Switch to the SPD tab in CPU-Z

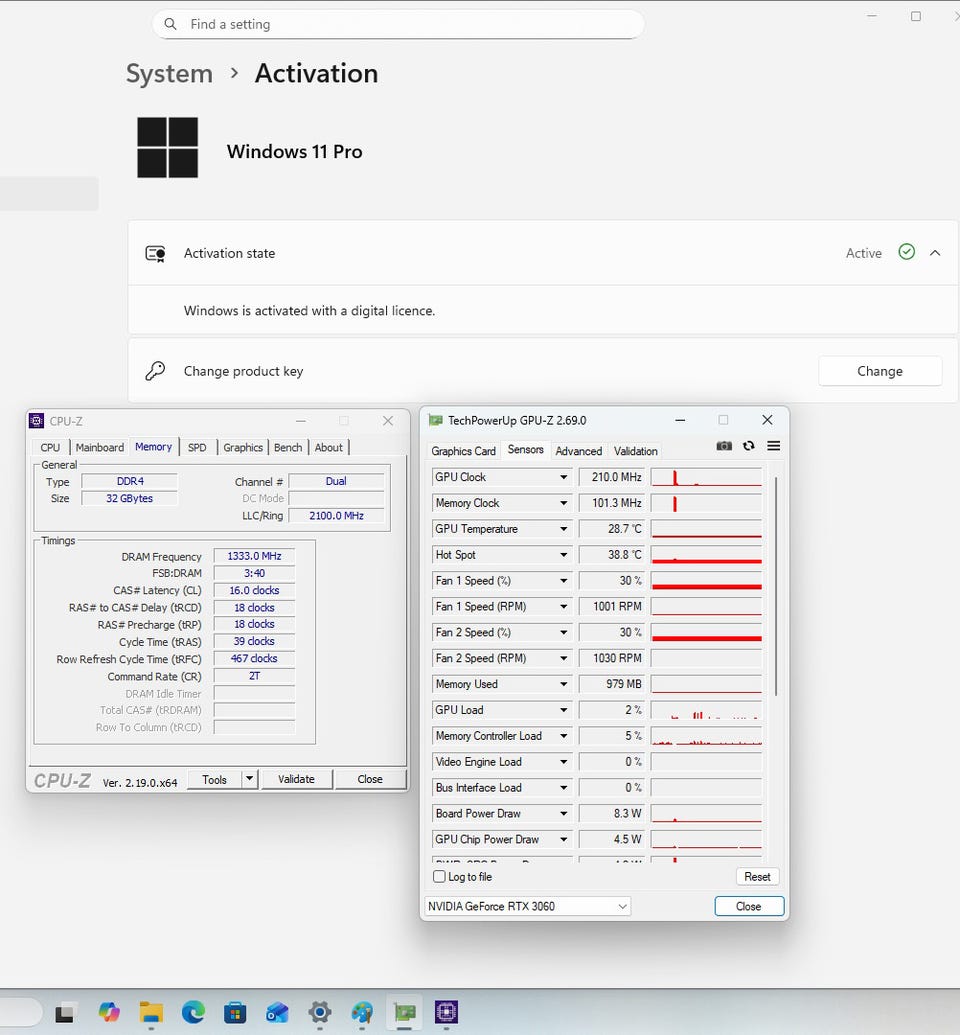point(197,447)
